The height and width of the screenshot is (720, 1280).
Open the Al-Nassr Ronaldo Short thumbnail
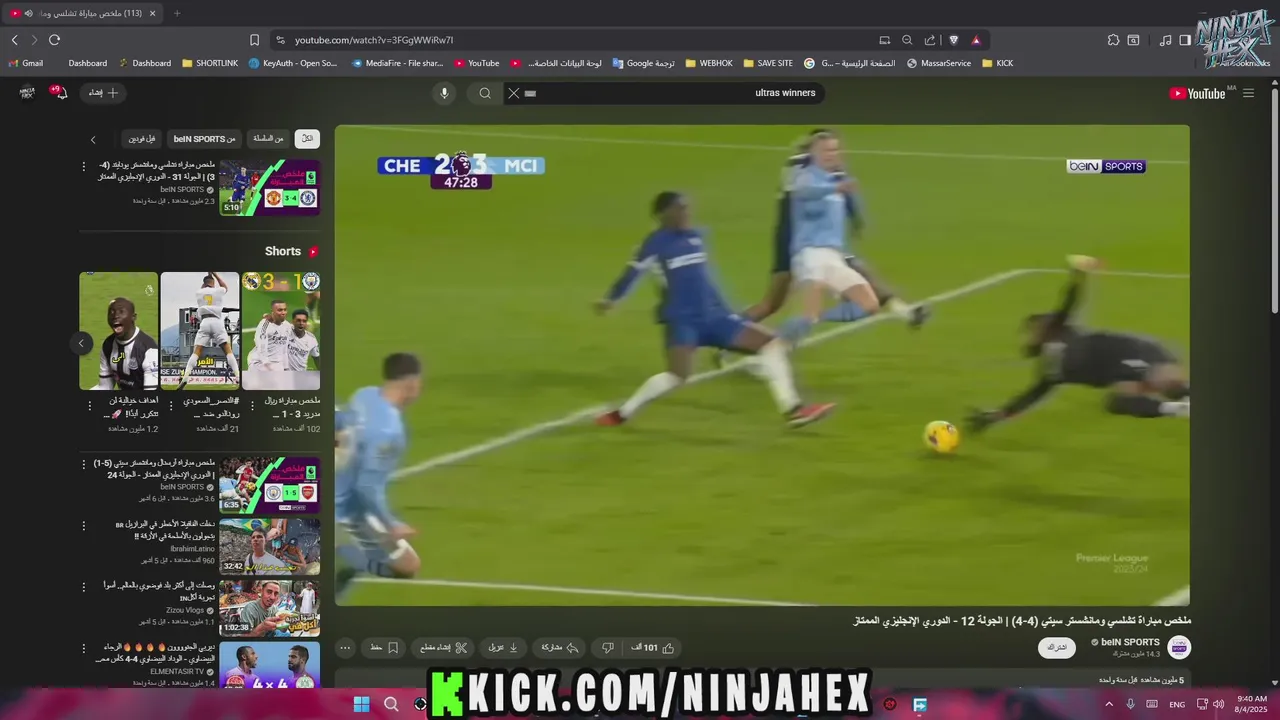click(200, 331)
